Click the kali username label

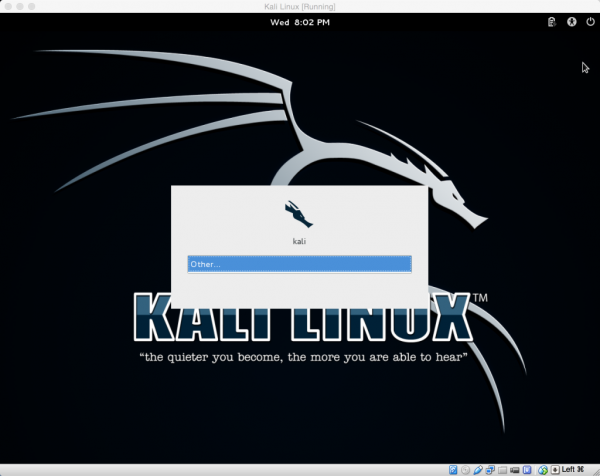(x=299, y=241)
